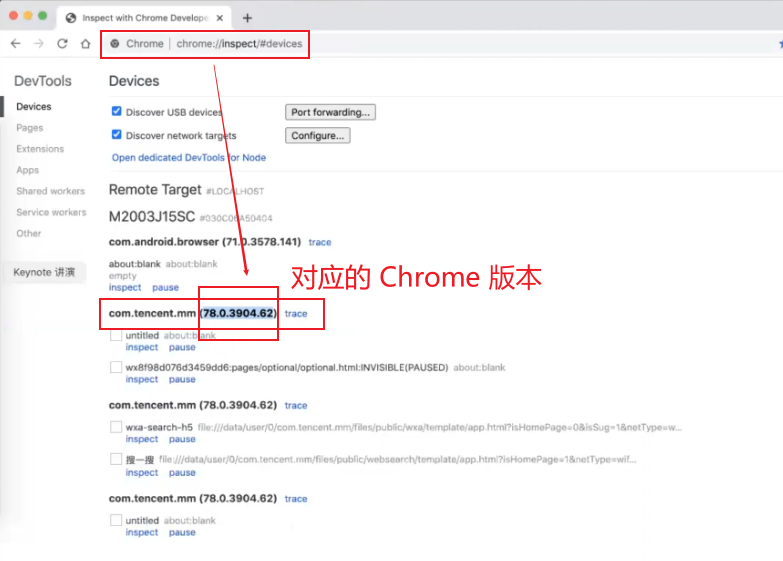Go forward with the browser forward arrow

(x=39, y=43)
